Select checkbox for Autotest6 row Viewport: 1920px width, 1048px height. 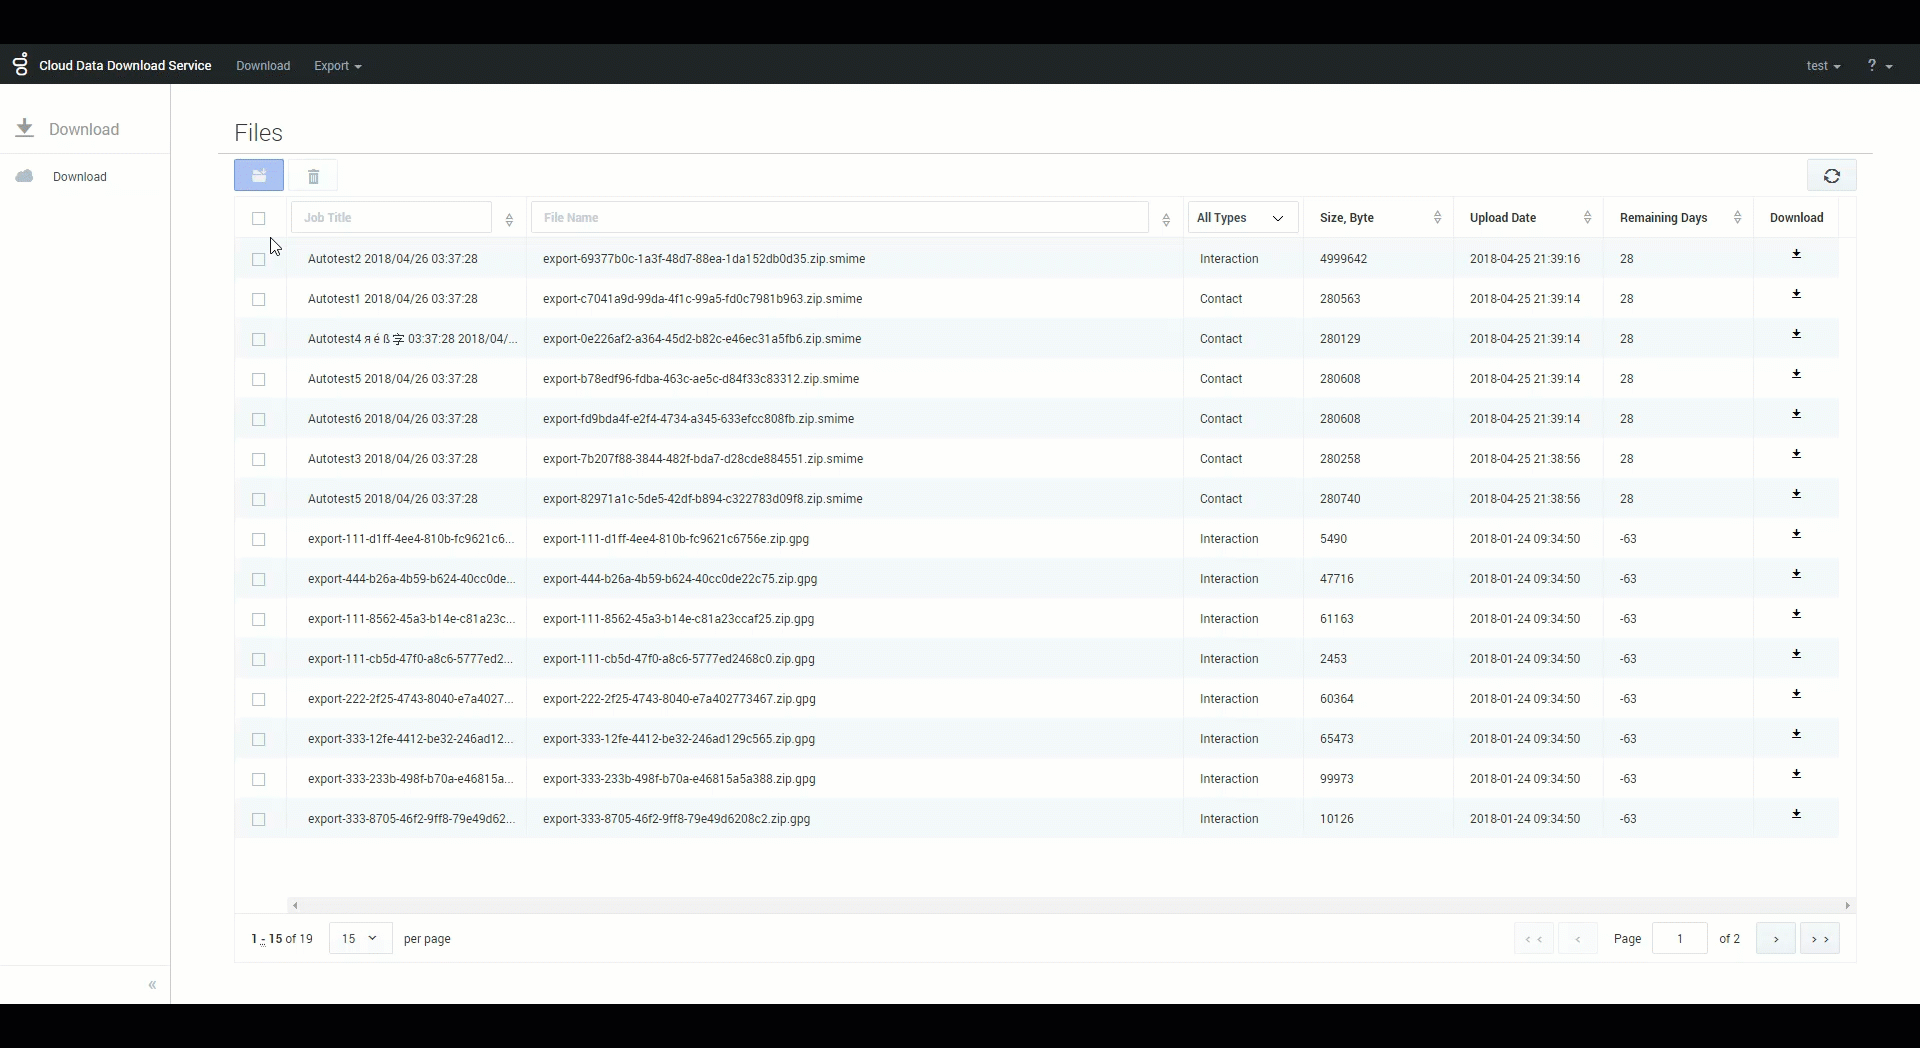point(259,419)
